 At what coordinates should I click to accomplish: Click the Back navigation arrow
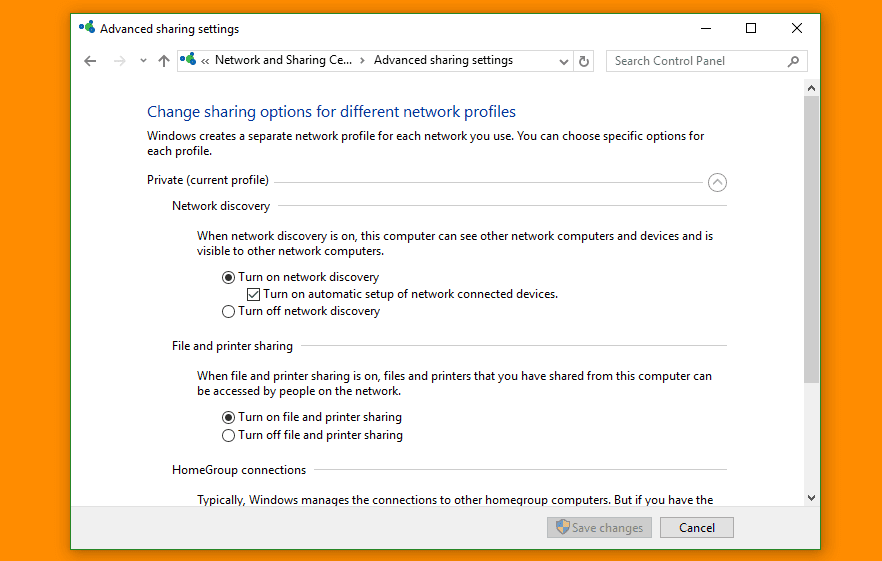click(90, 61)
